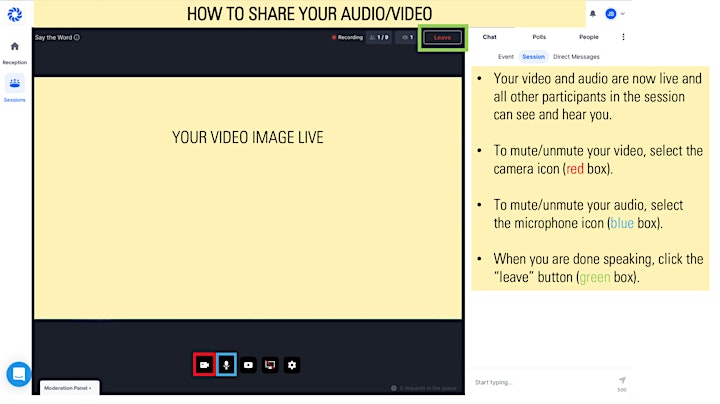This screenshot has width=720, height=404.
Task: Switch to the People tab
Action: 589,37
